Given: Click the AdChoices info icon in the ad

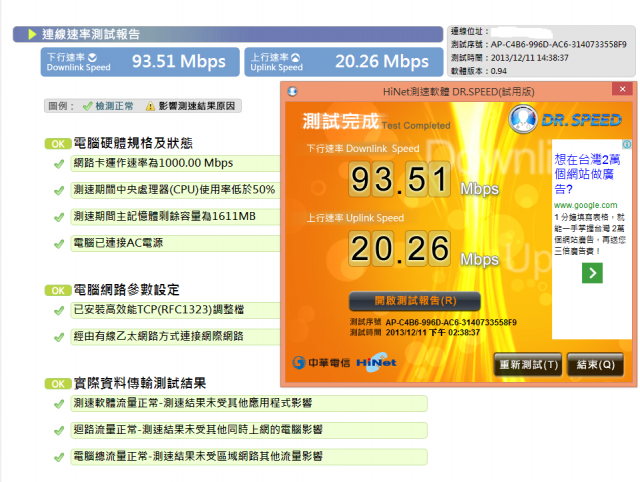Looking at the screenshot, I should tap(627, 144).
